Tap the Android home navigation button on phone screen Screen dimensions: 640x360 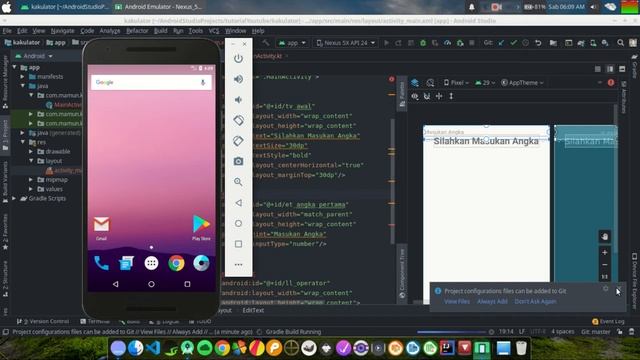pyautogui.click(x=151, y=284)
